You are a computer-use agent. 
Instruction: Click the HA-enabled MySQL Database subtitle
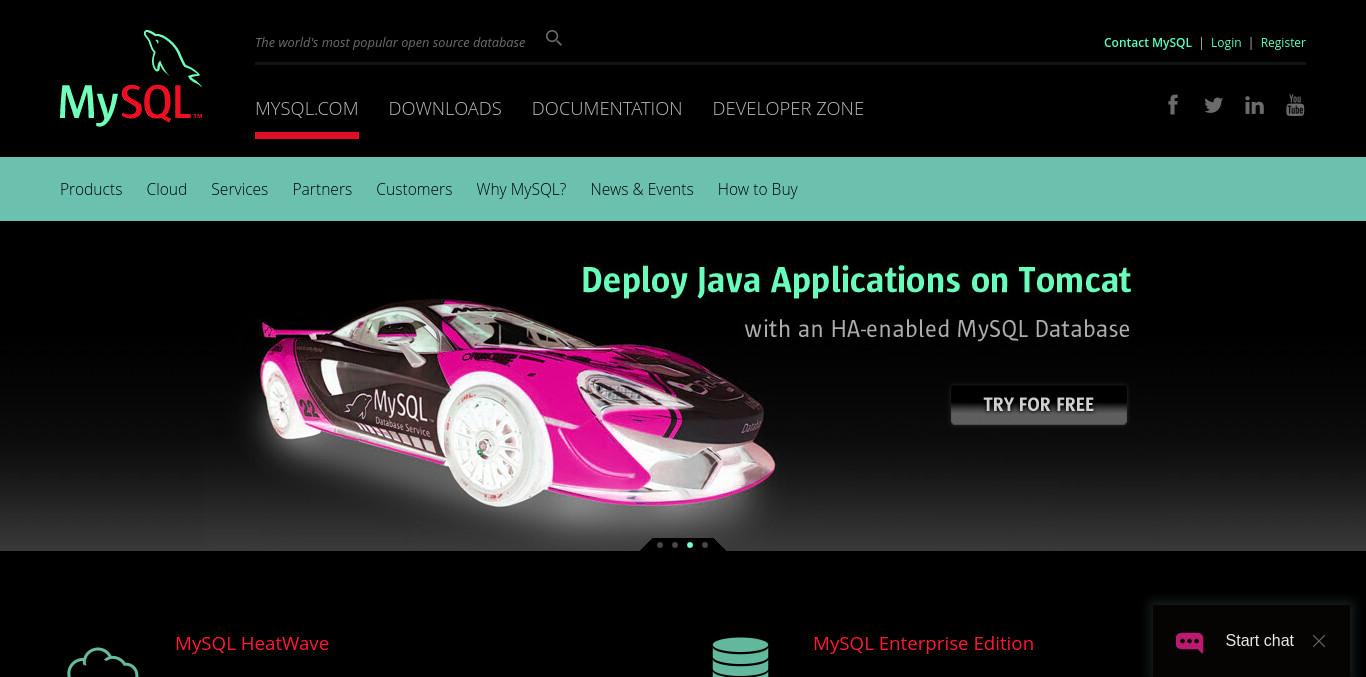937,329
